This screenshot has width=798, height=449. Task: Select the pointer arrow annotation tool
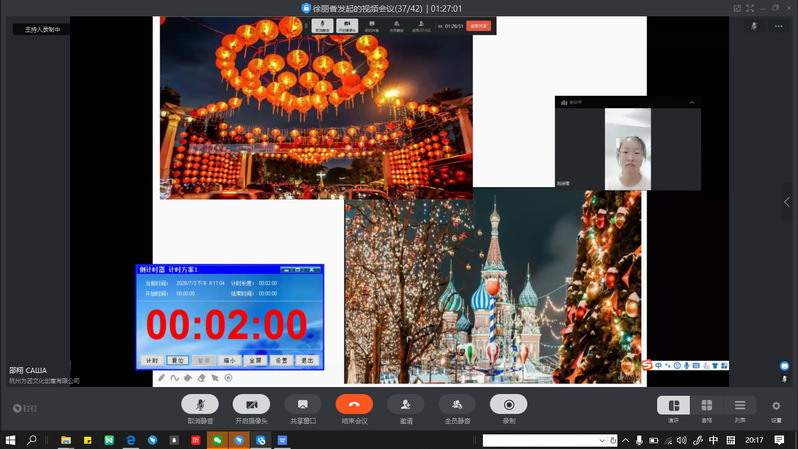pos(215,378)
